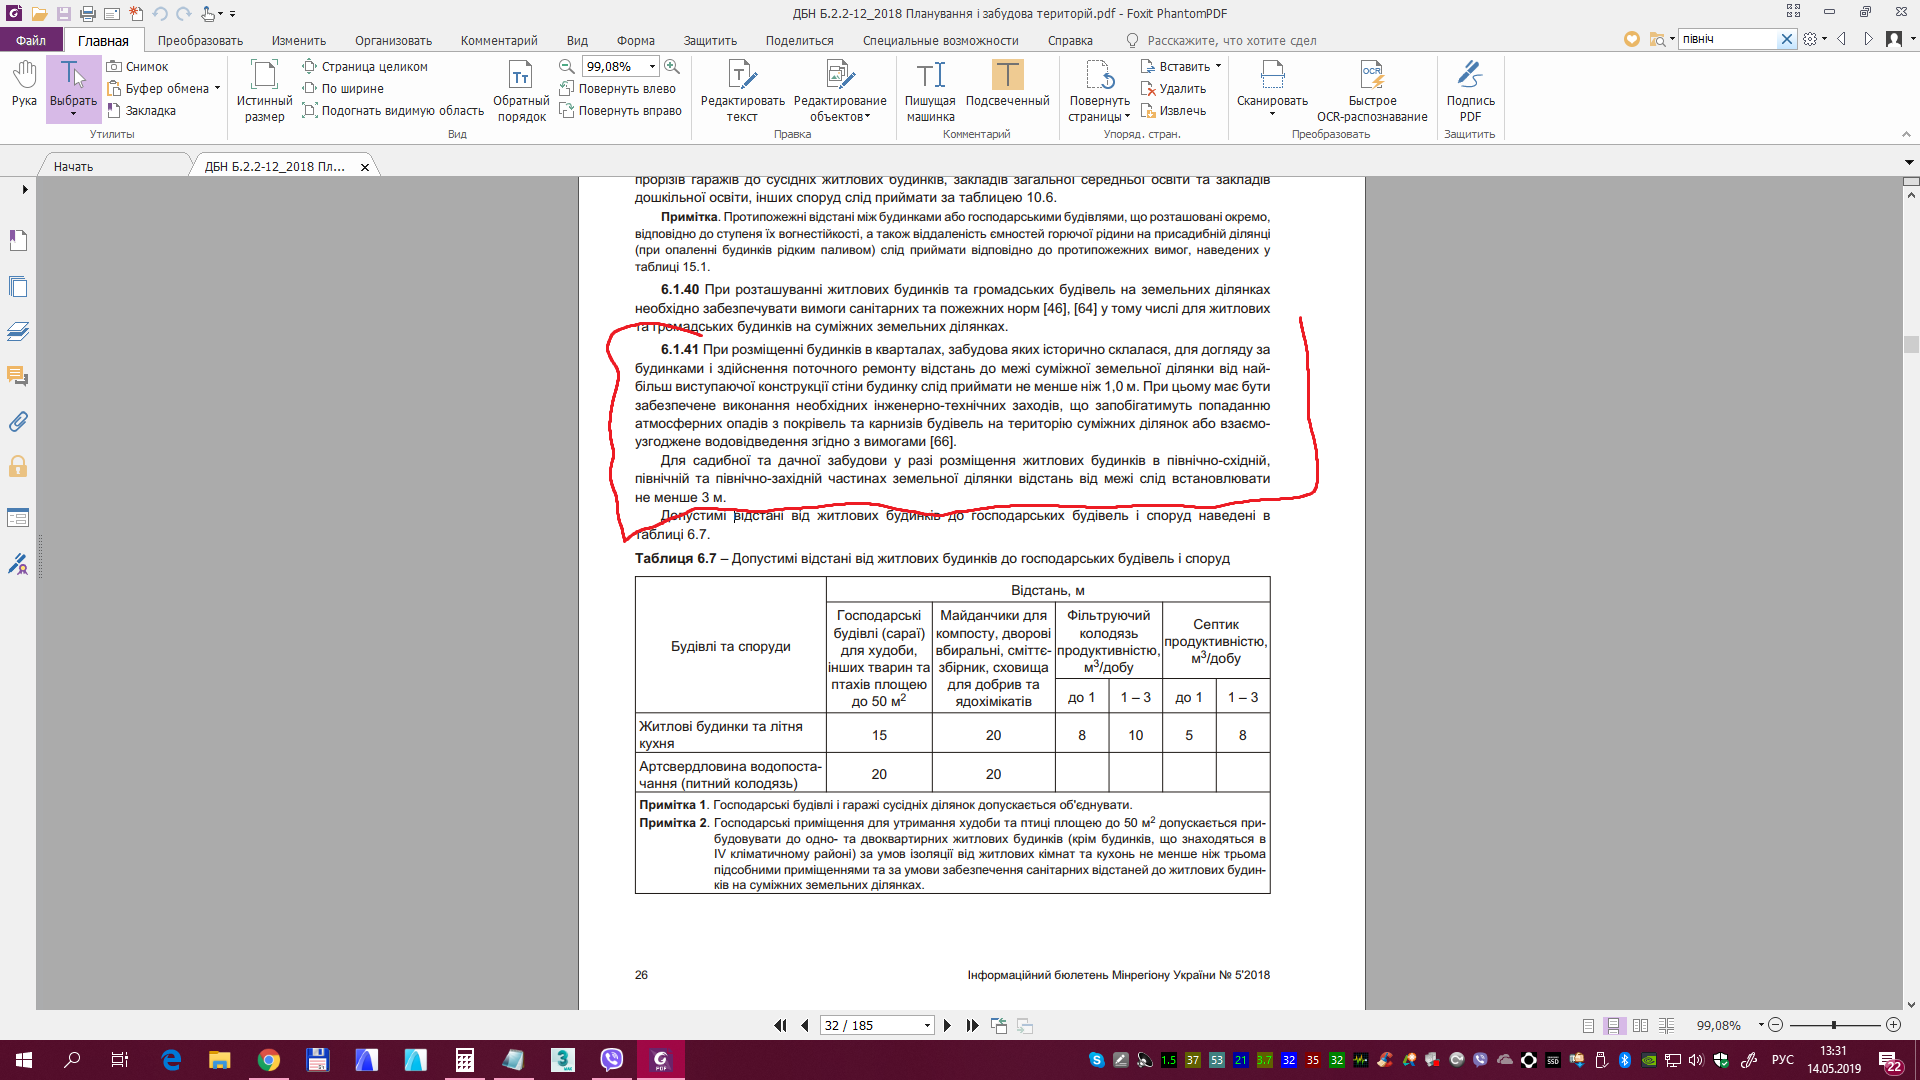Open the Attachments paperclip panel in the sidebar
1920x1080 pixels.
18,422
